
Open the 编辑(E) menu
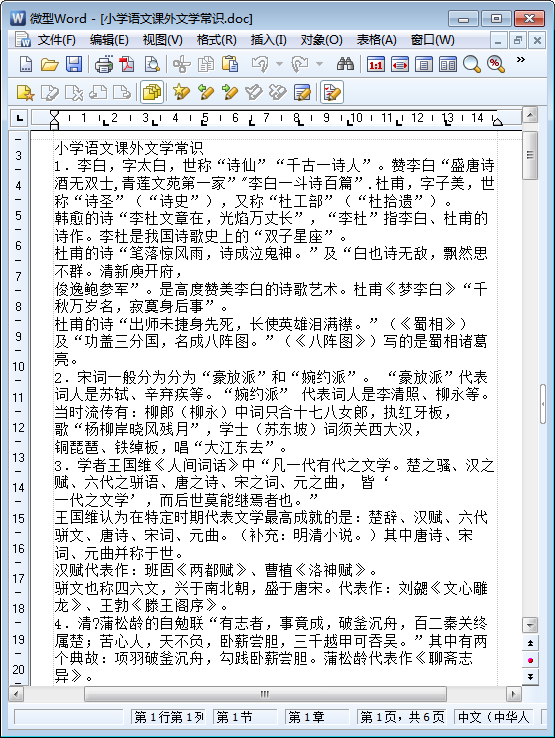pyautogui.click(x=109, y=40)
